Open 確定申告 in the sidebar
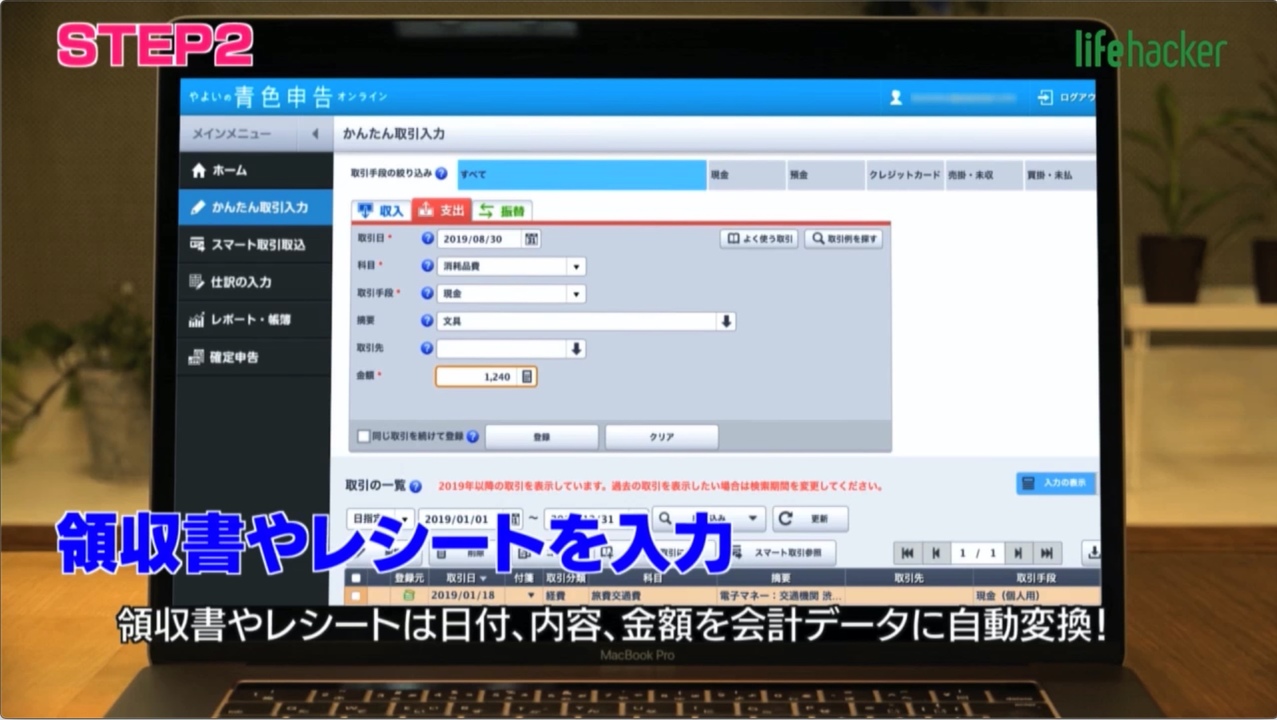 point(255,357)
